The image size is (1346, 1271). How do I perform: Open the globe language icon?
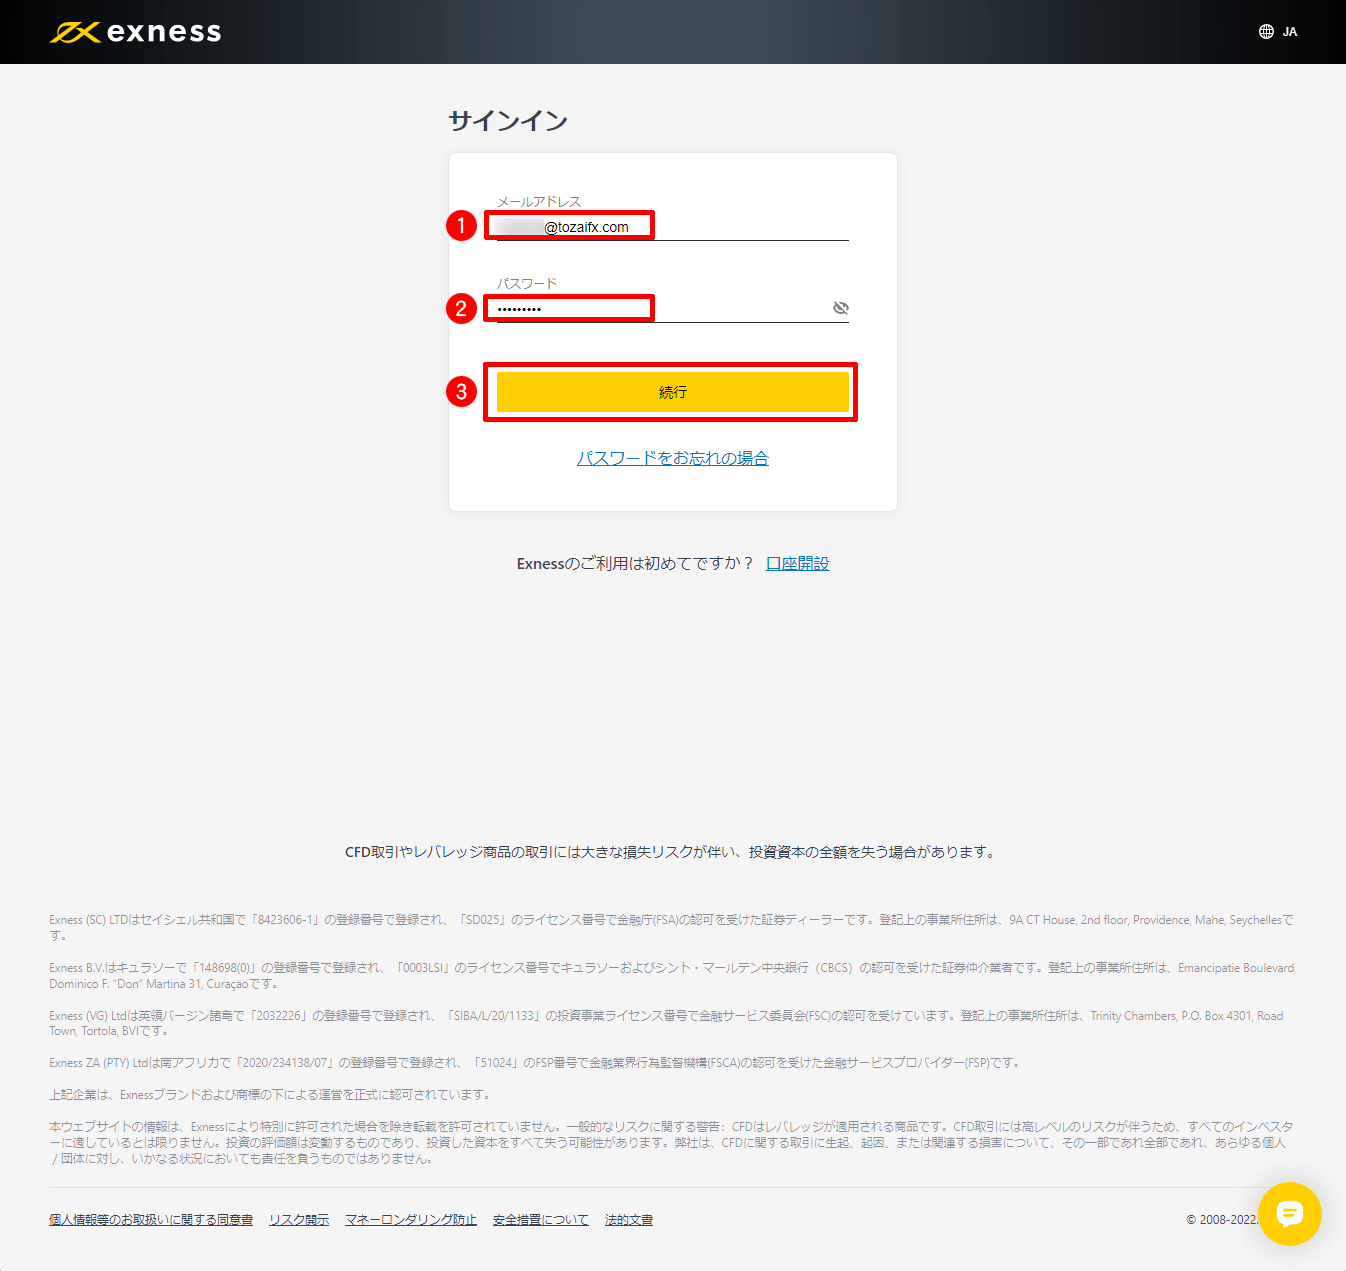point(1264,31)
